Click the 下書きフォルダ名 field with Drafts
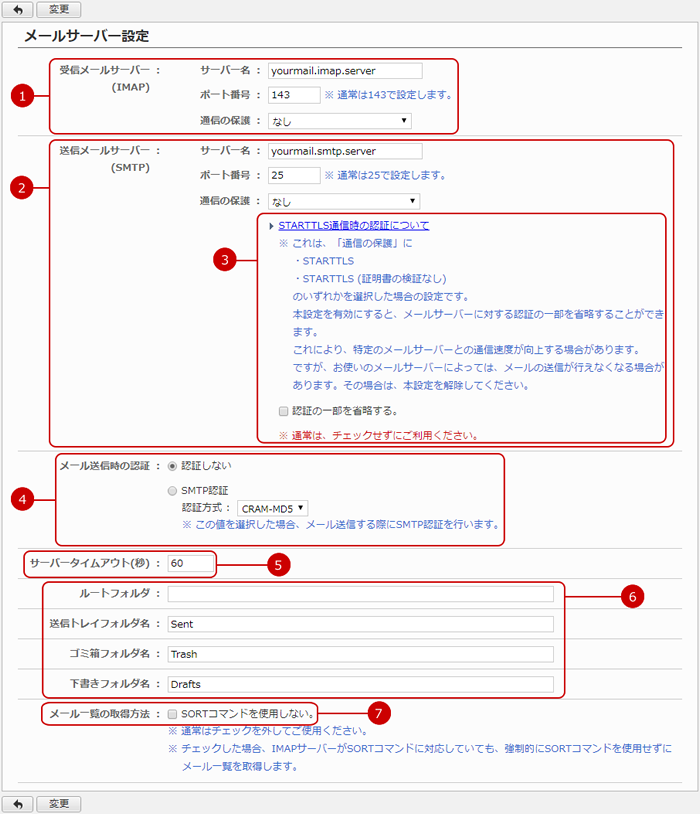This screenshot has height=814, width=700. pyautogui.click(x=360, y=684)
